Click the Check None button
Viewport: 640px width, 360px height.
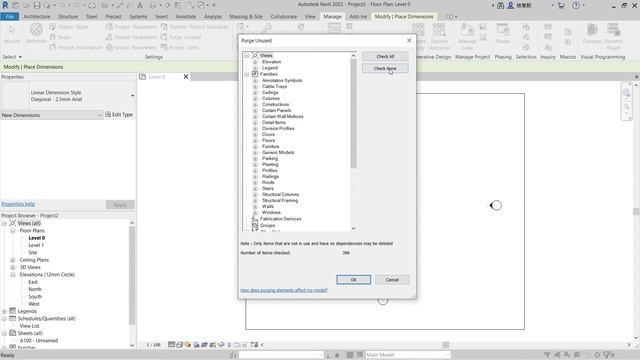click(x=385, y=68)
